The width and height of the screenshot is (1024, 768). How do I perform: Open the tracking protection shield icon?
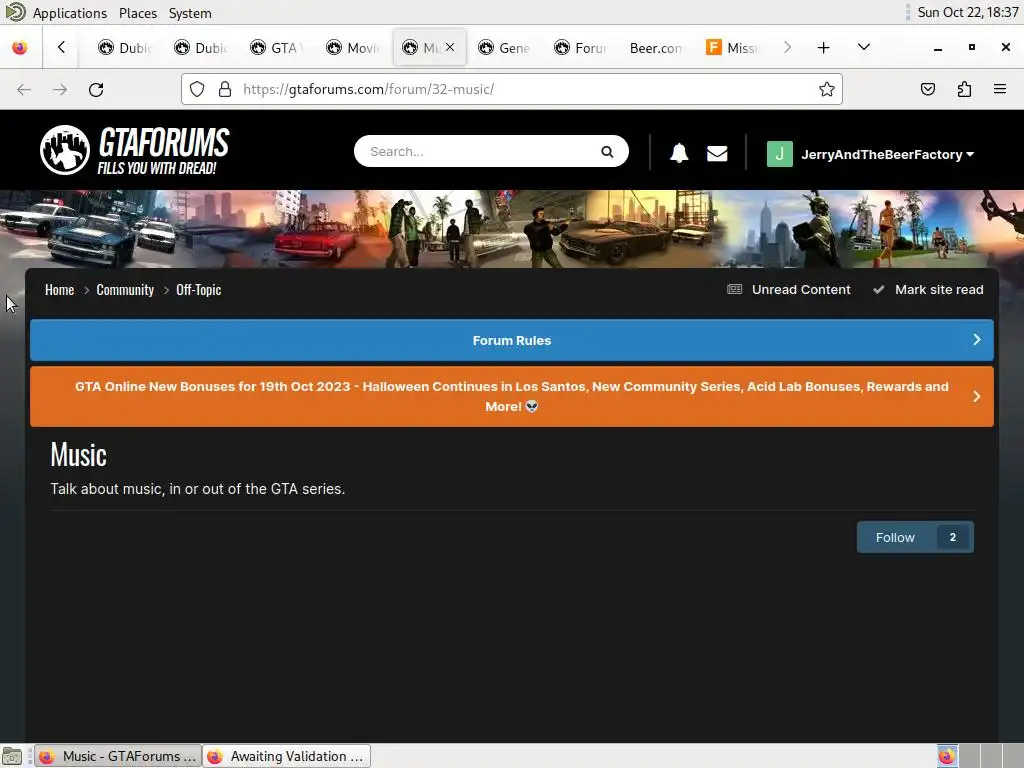click(x=197, y=89)
